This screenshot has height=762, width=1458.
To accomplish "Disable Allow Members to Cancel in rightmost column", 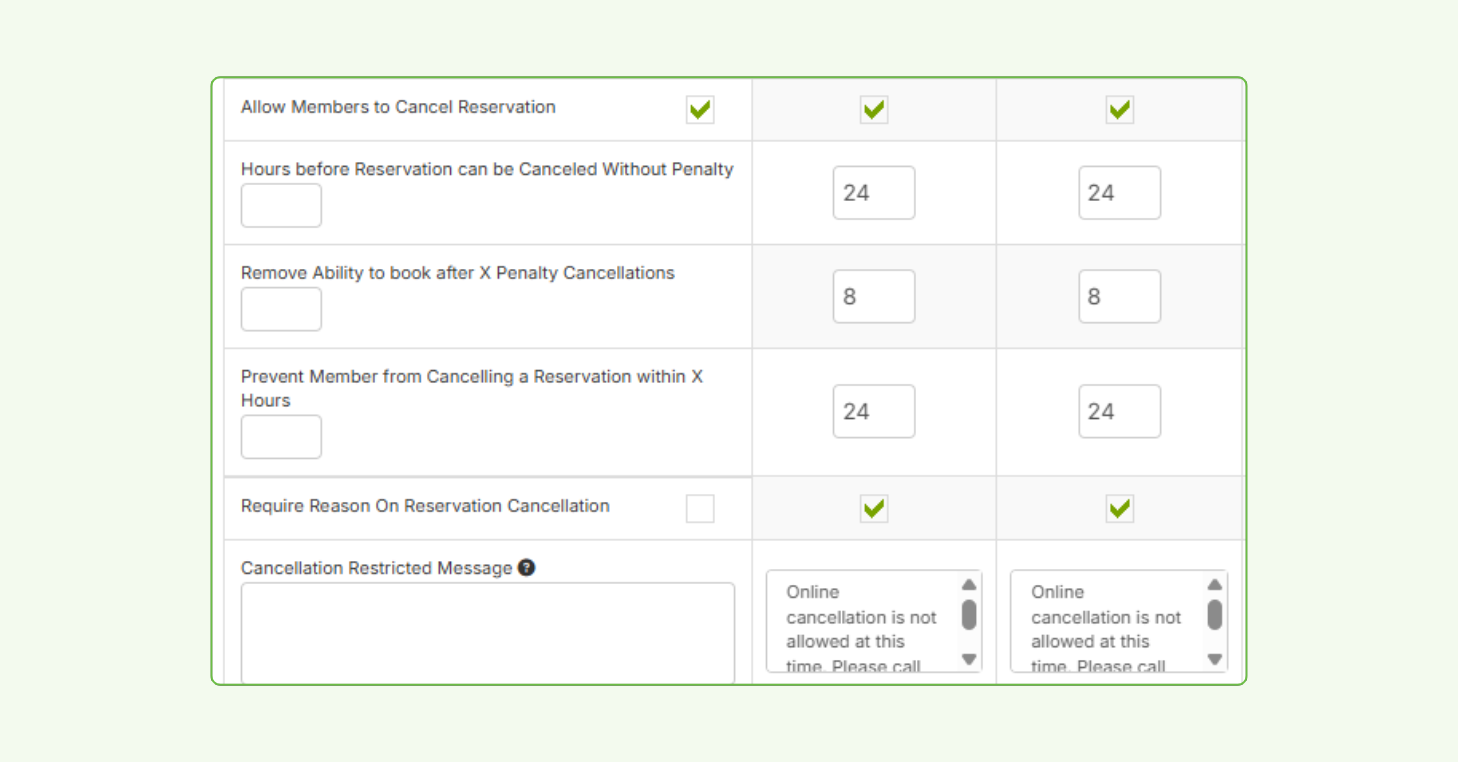I will pos(1119,110).
